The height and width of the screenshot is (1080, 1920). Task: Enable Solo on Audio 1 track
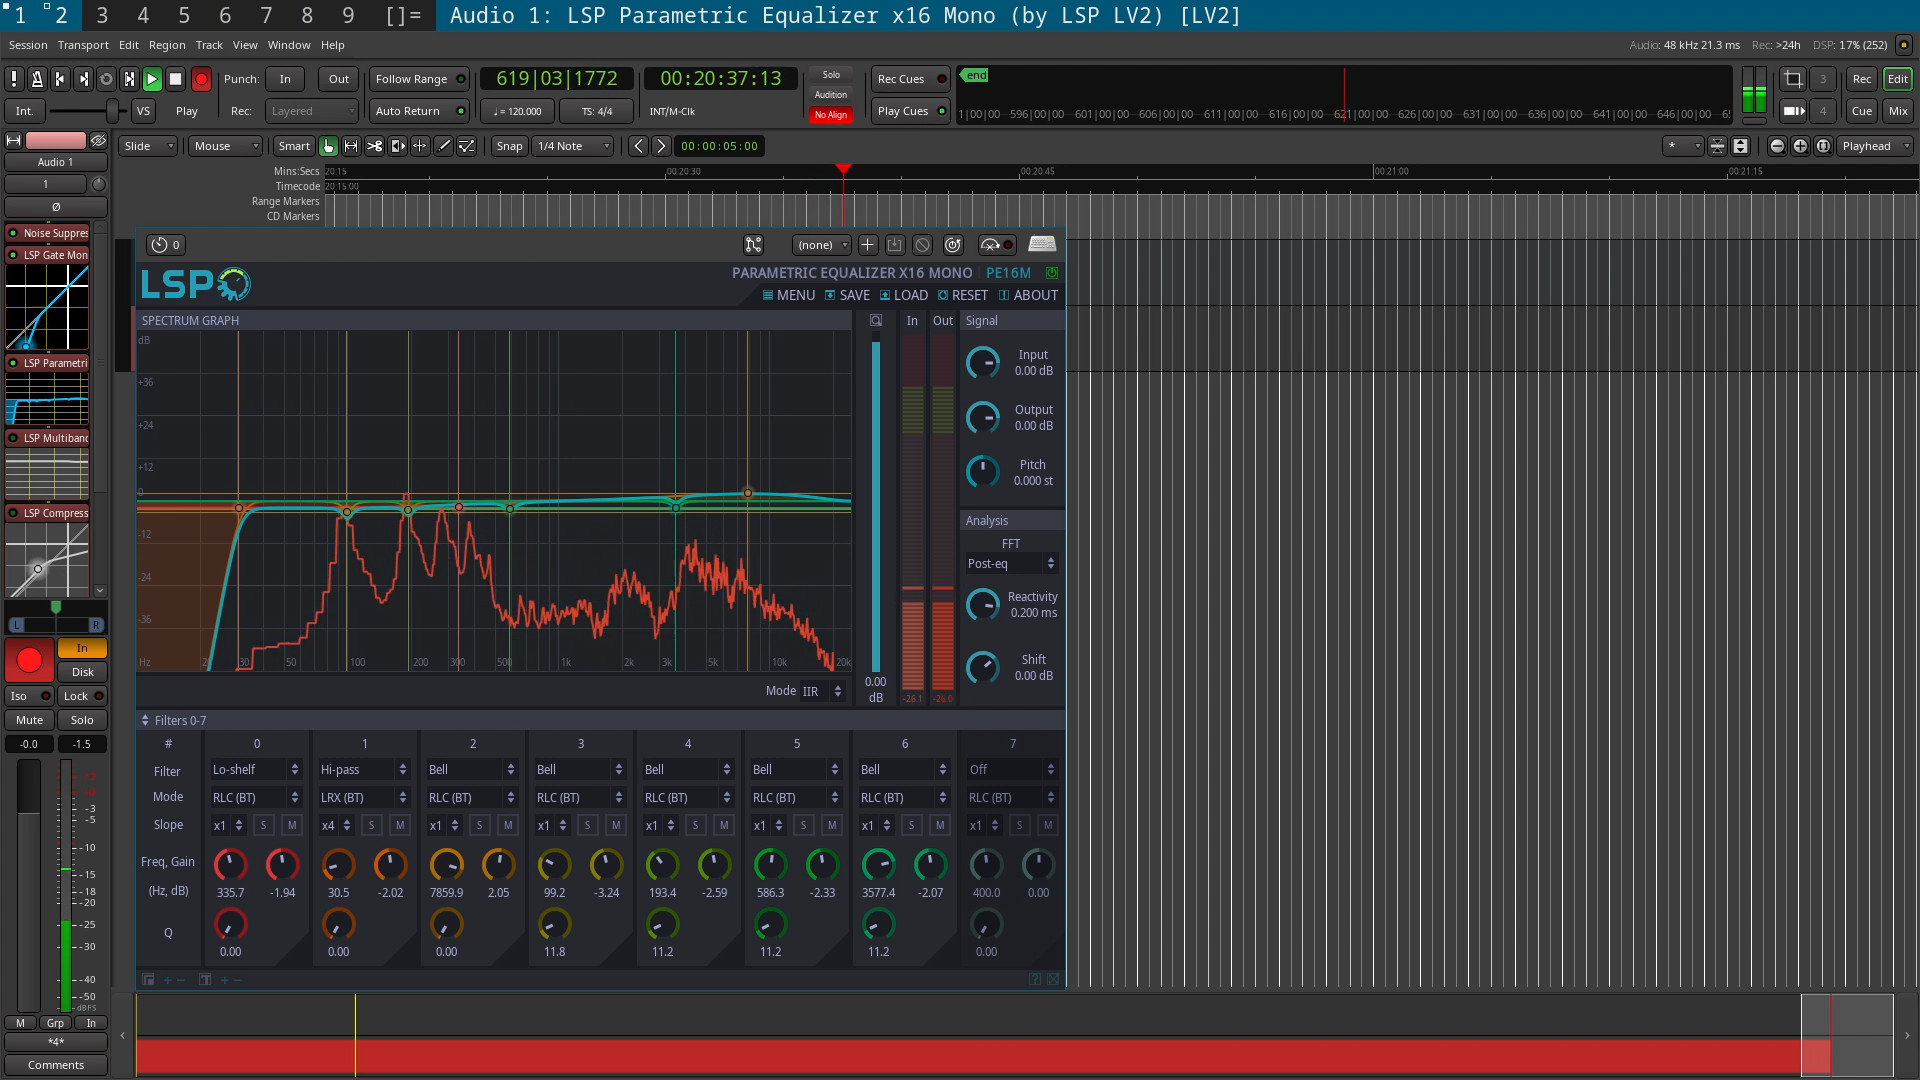pos(80,719)
